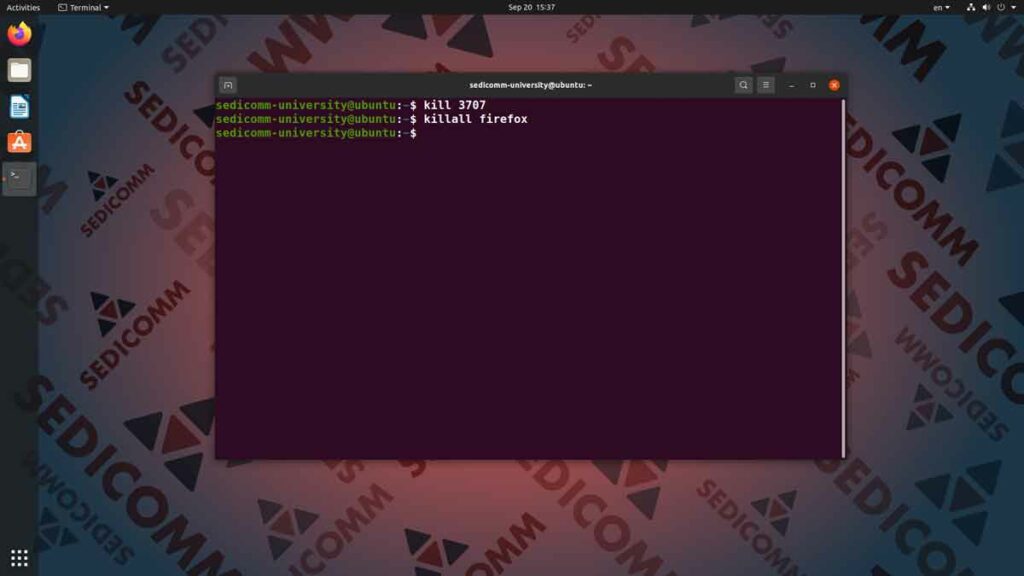This screenshot has width=1024, height=576.
Task: Click the terminal scrollbar
Action: click(844, 278)
